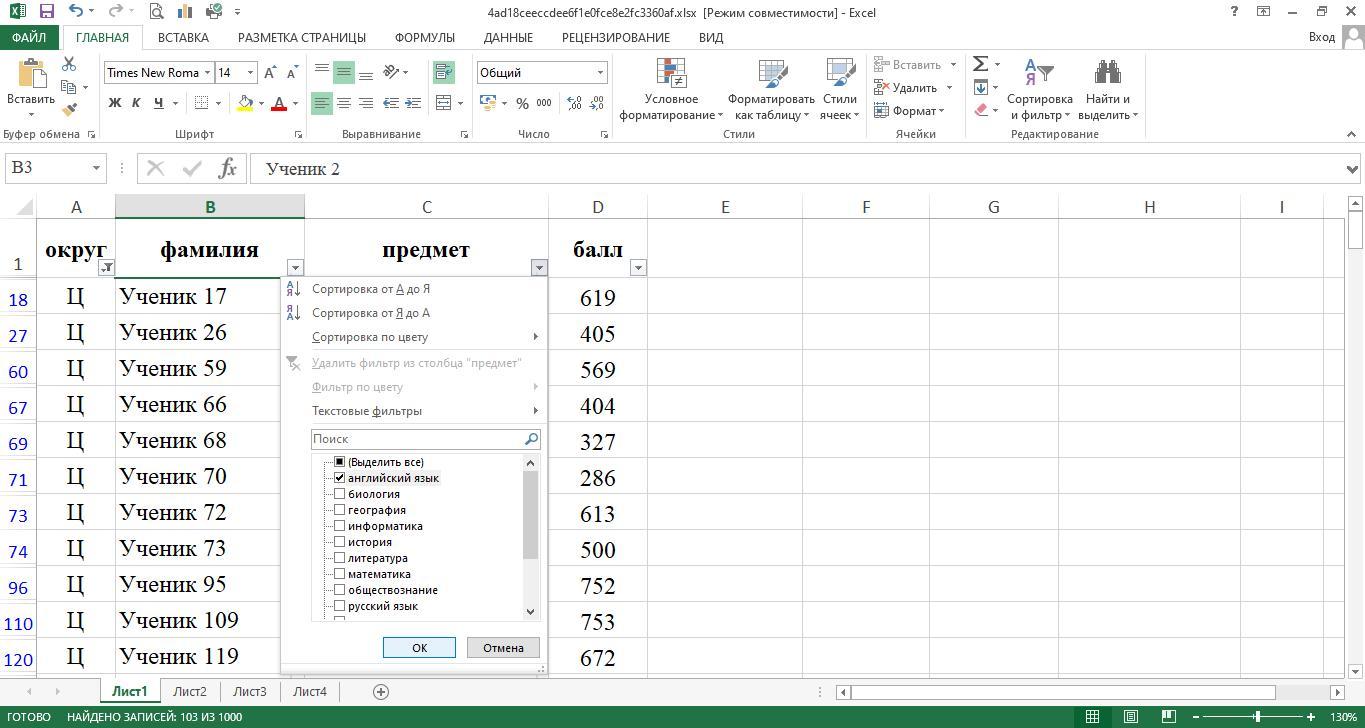
Task: Open the font name dropdown Times New Roman
Action: click(x=207, y=72)
